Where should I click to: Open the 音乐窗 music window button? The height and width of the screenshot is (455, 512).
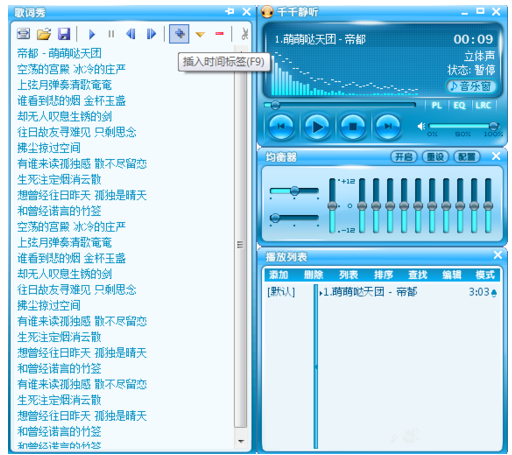tap(471, 86)
